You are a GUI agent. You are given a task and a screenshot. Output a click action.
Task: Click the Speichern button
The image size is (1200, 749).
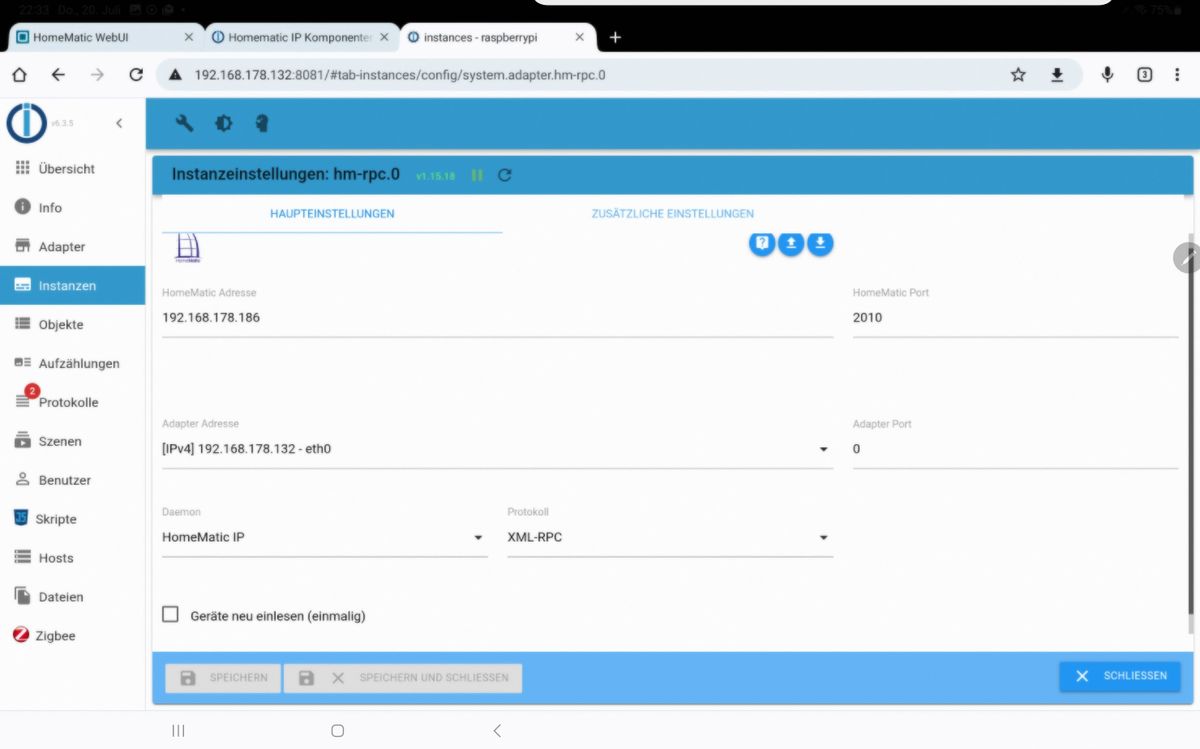coord(223,678)
